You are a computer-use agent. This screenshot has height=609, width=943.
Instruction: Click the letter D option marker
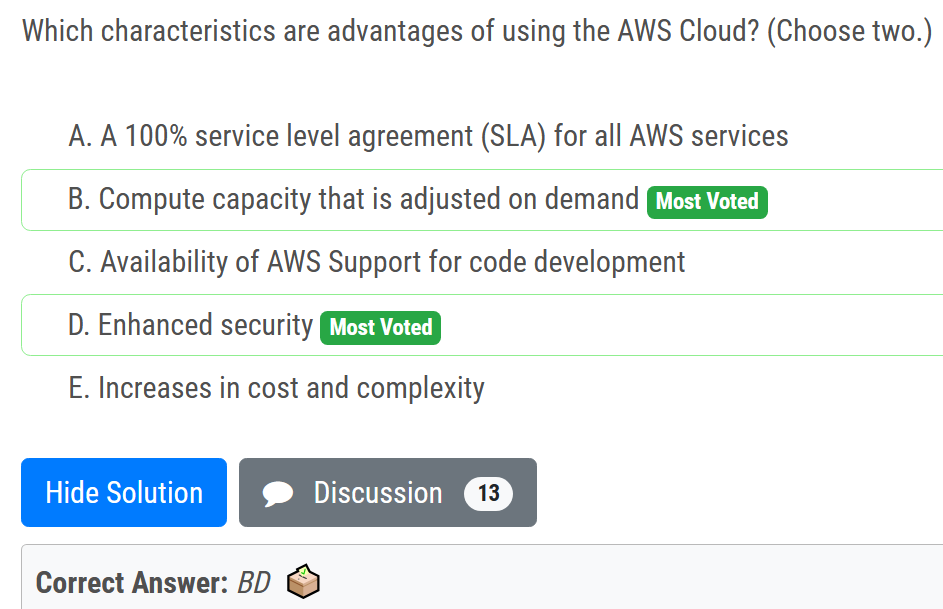pyautogui.click(x=78, y=325)
